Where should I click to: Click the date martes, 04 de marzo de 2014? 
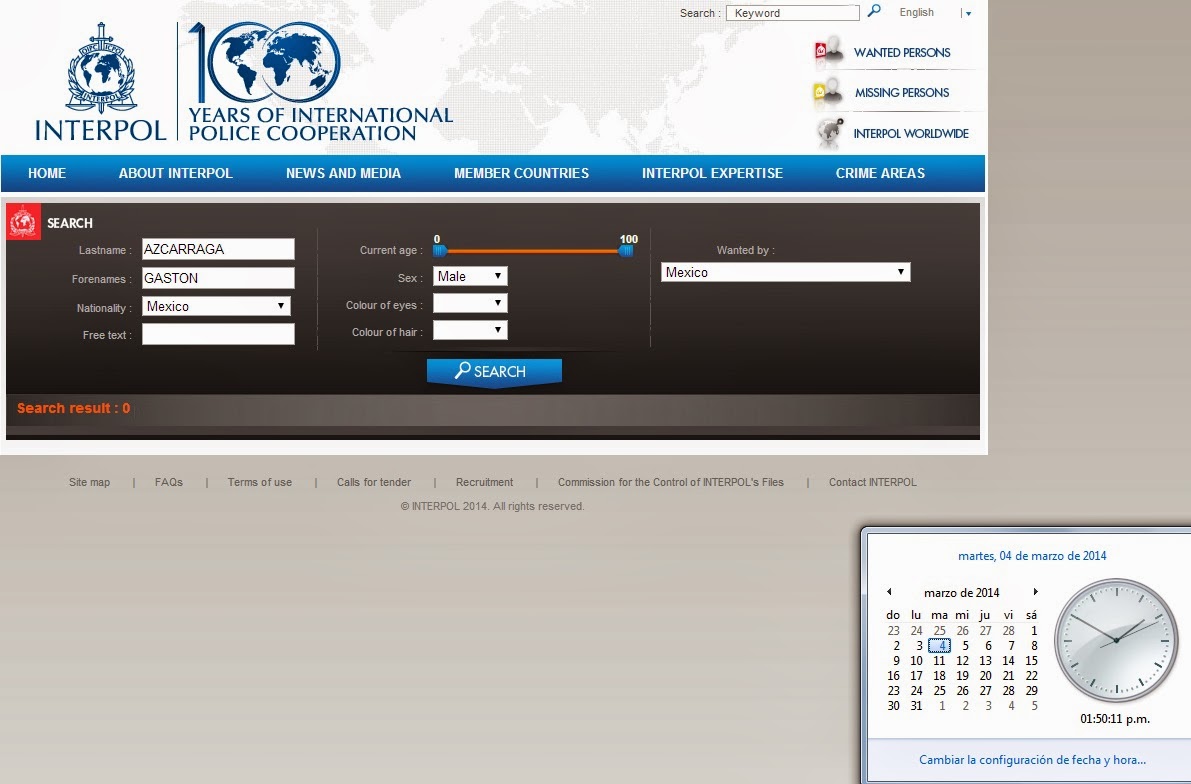click(1032, 556)
